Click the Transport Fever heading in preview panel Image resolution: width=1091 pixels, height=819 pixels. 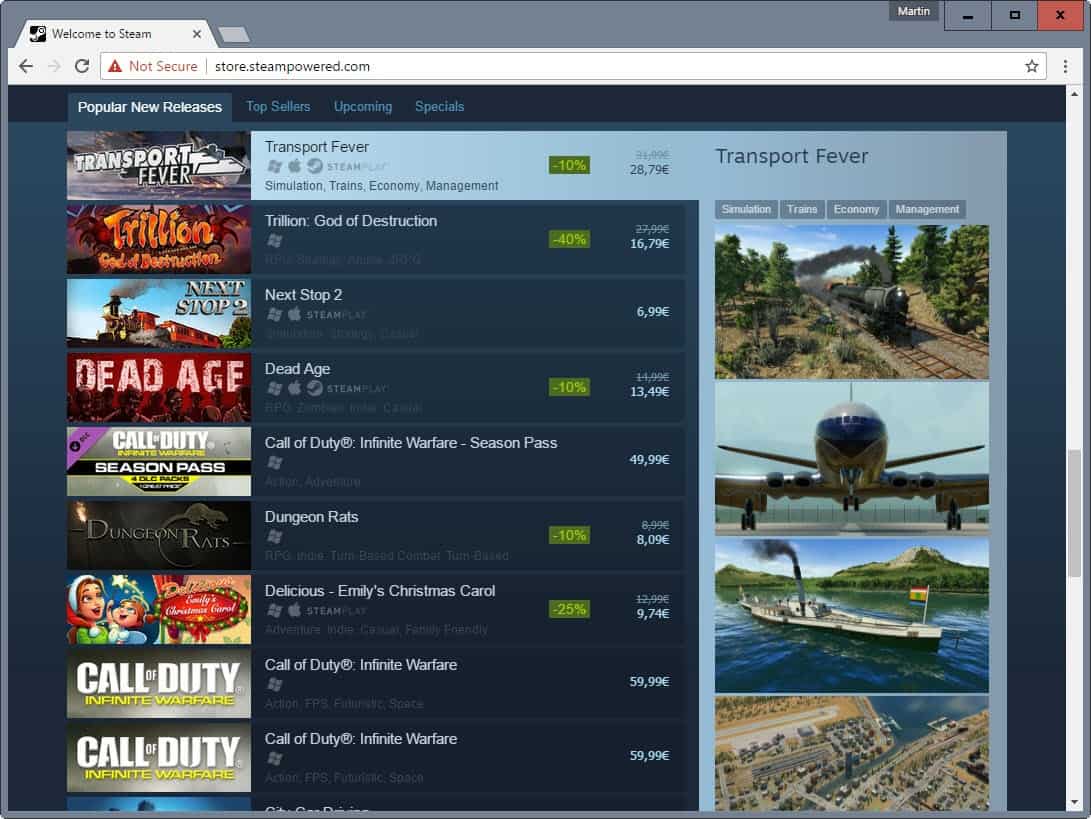792,157
